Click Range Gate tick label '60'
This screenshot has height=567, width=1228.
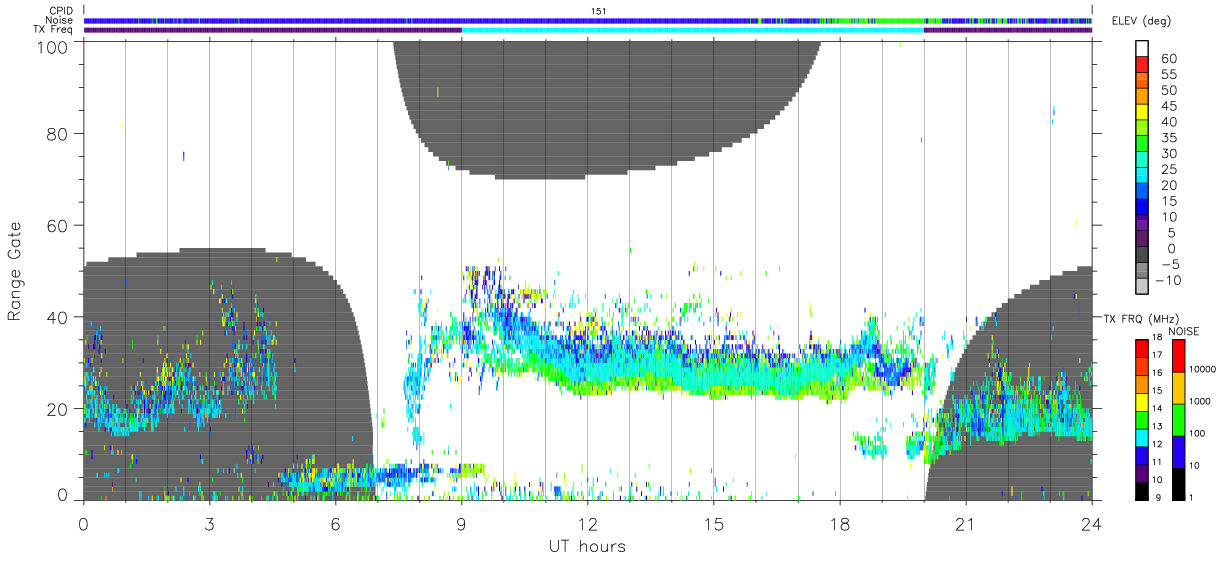click(57, 226)
